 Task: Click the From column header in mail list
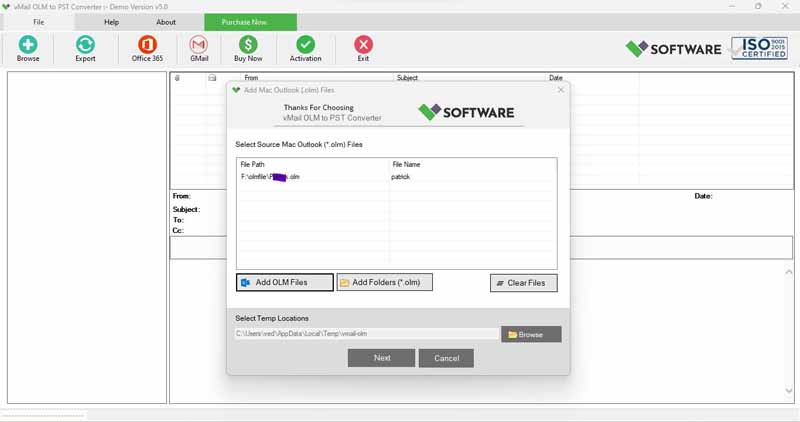point(251,78)
